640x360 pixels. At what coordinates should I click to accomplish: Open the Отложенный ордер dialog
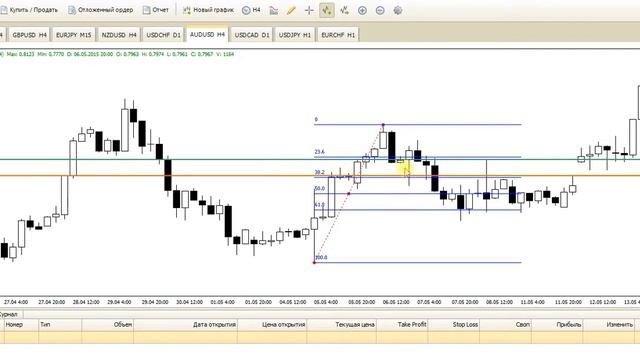tap(100, 10)
